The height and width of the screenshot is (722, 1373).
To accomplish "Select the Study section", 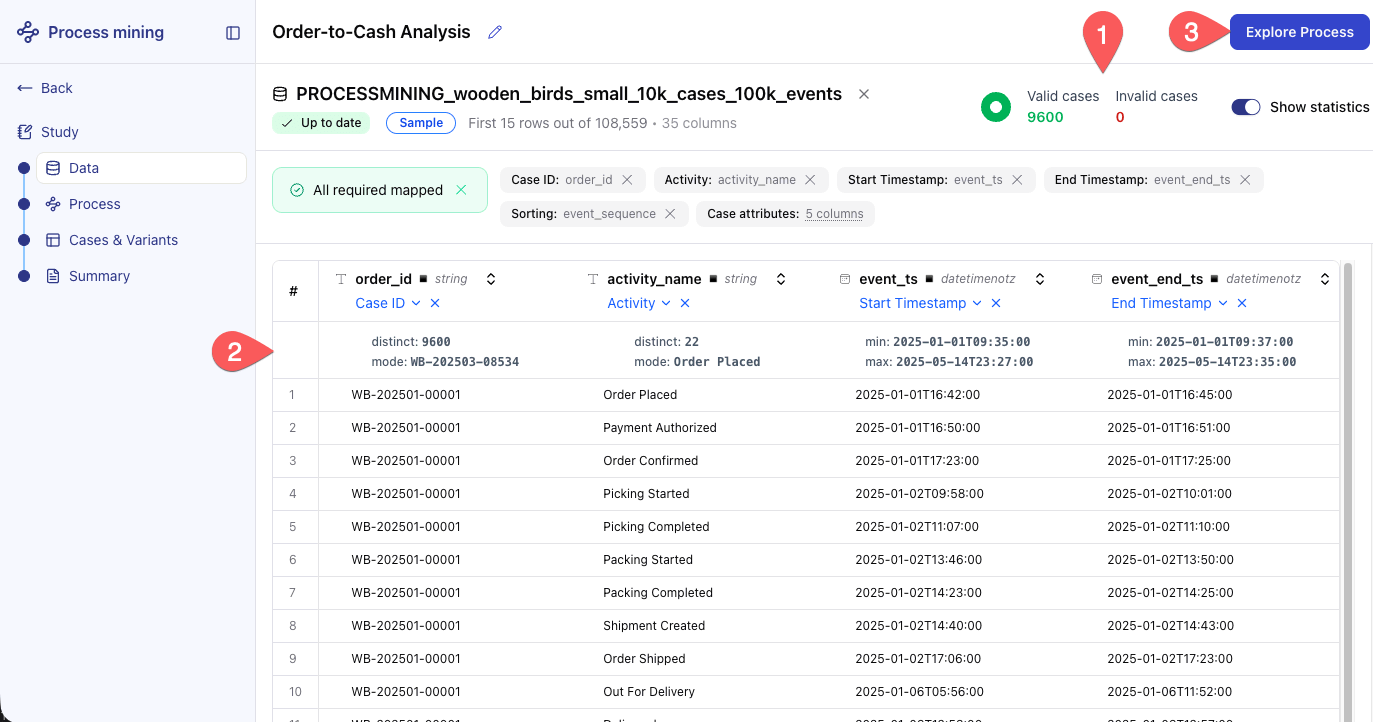I will [x=59, y=132].
